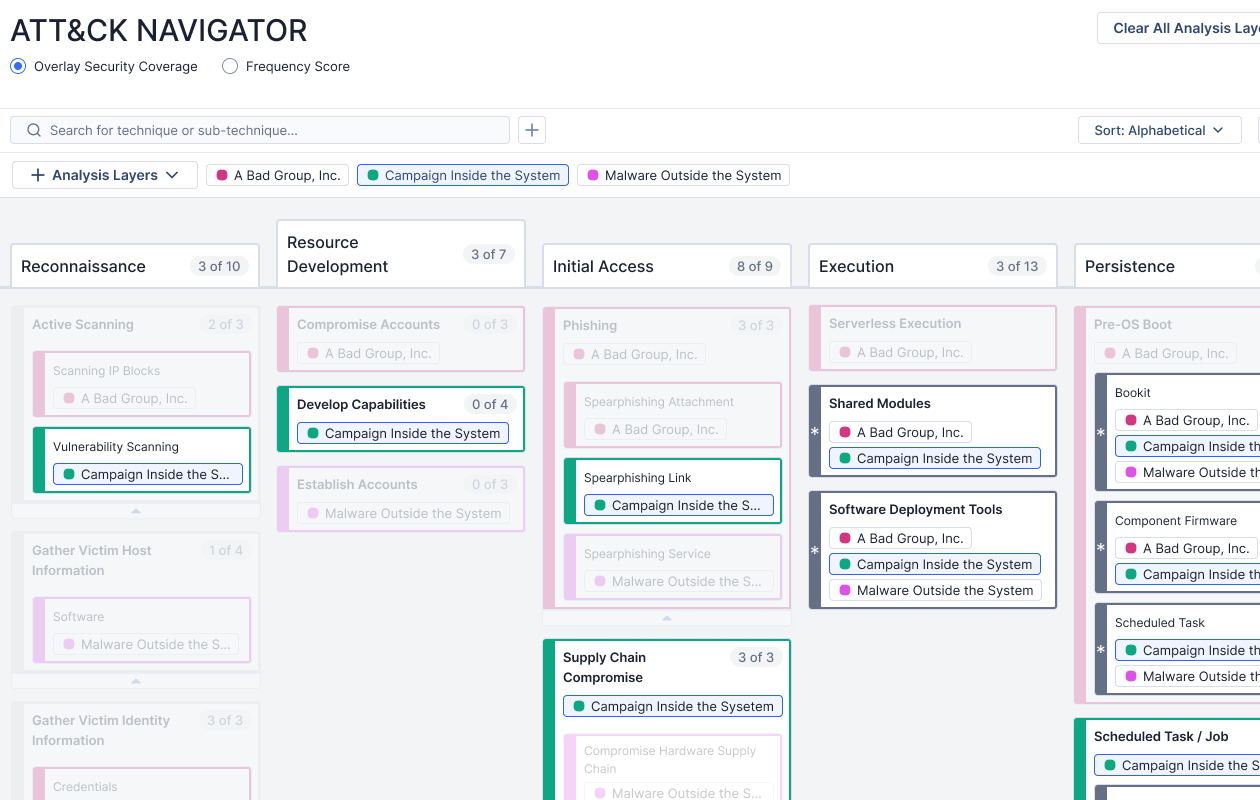
Task: Collapse the Phishing sub-techniques
Action: point(667,618)
